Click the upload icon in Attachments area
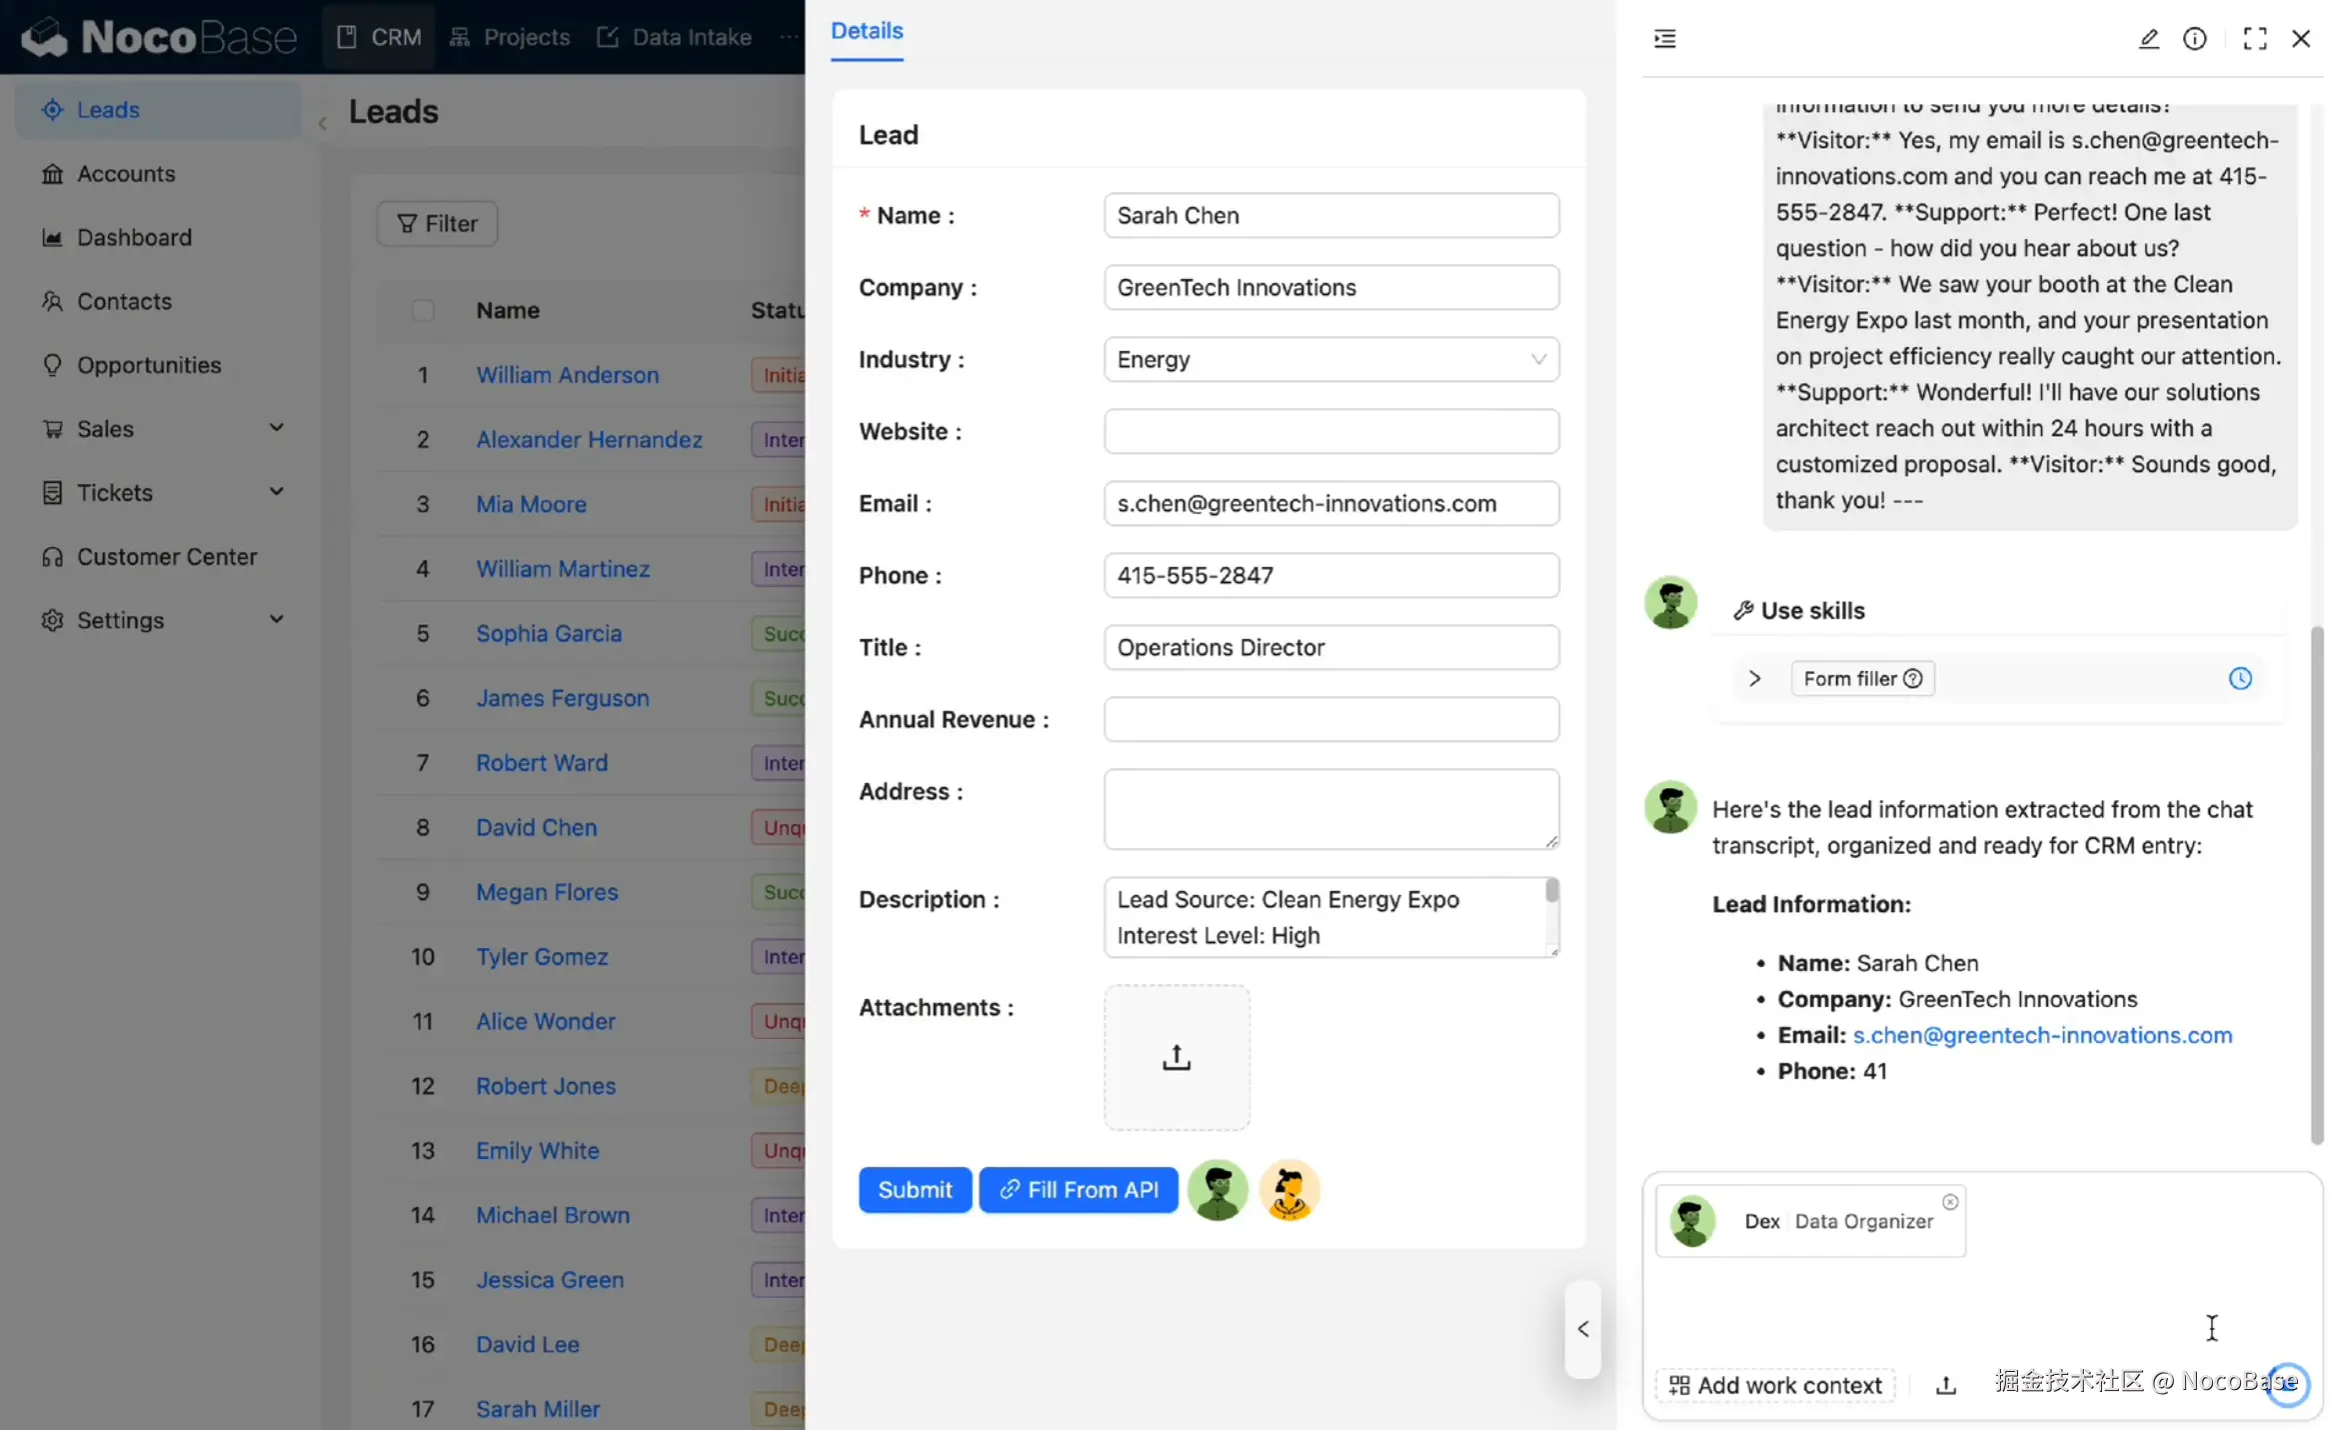The height and width of the screenshot is (1430, 2334). (x=1176, y=1057)
